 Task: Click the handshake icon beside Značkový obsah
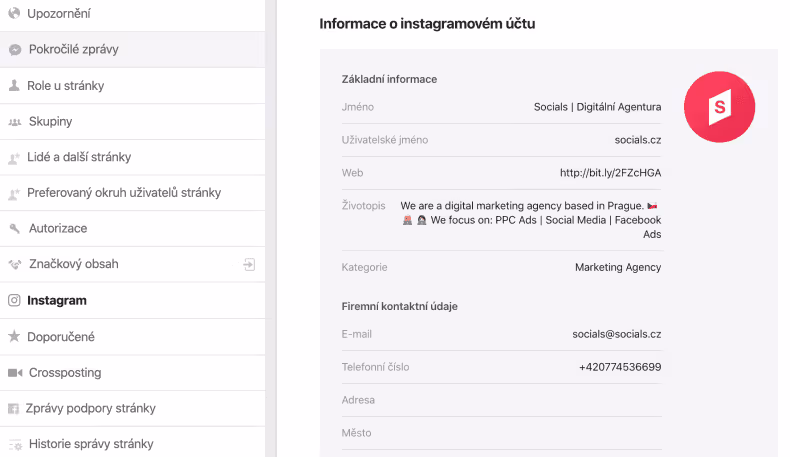pyautogui.click(x=15, y=264)
